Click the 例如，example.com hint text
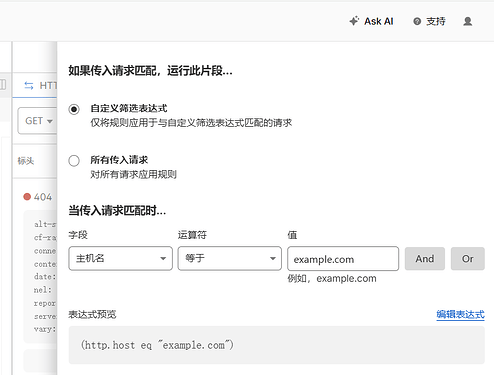The width and height of the screenshot is (494, 375). coord(332,278)
